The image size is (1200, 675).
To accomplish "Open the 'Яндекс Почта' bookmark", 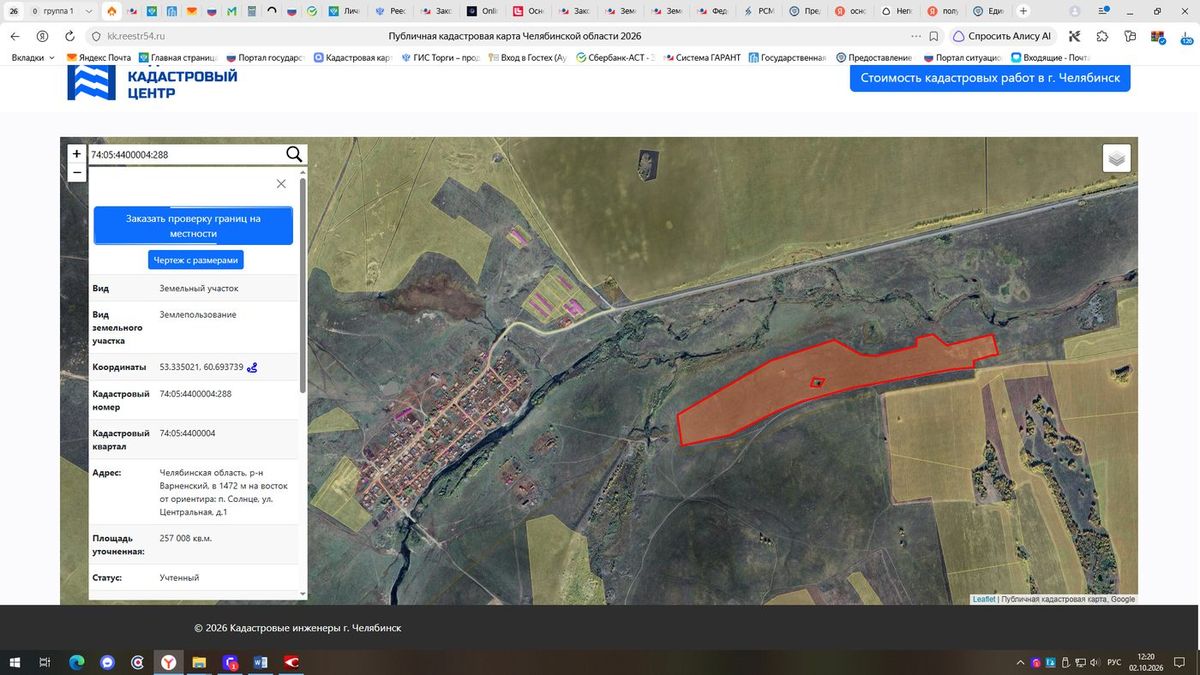I will 98,58.
